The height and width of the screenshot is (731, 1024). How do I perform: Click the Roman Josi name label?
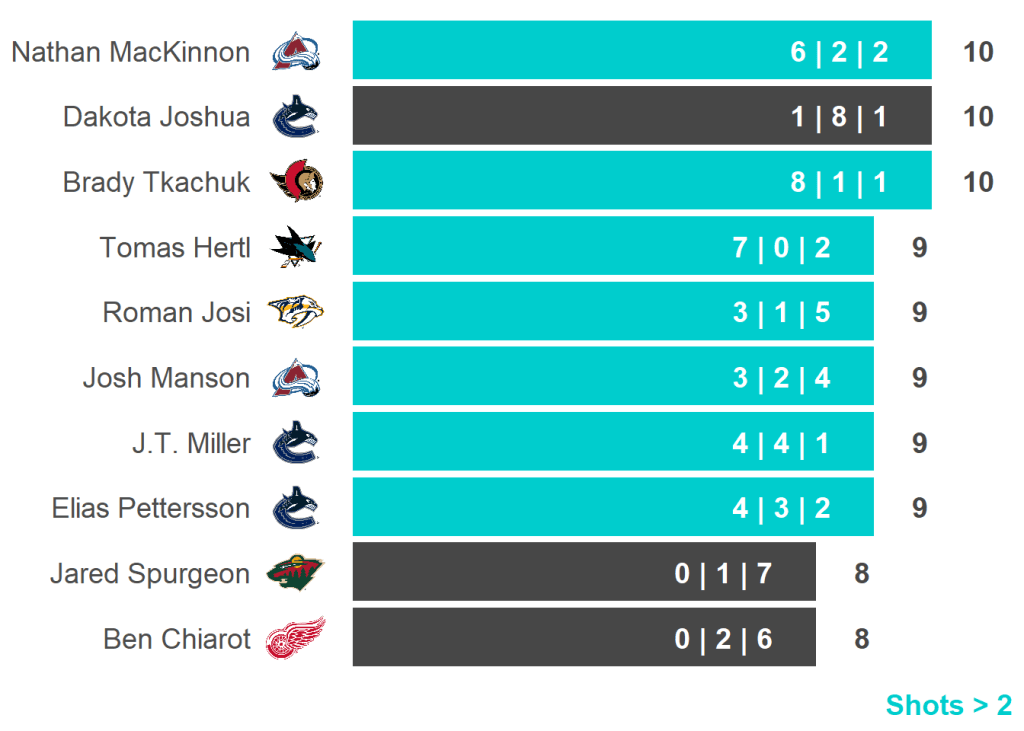176,313
